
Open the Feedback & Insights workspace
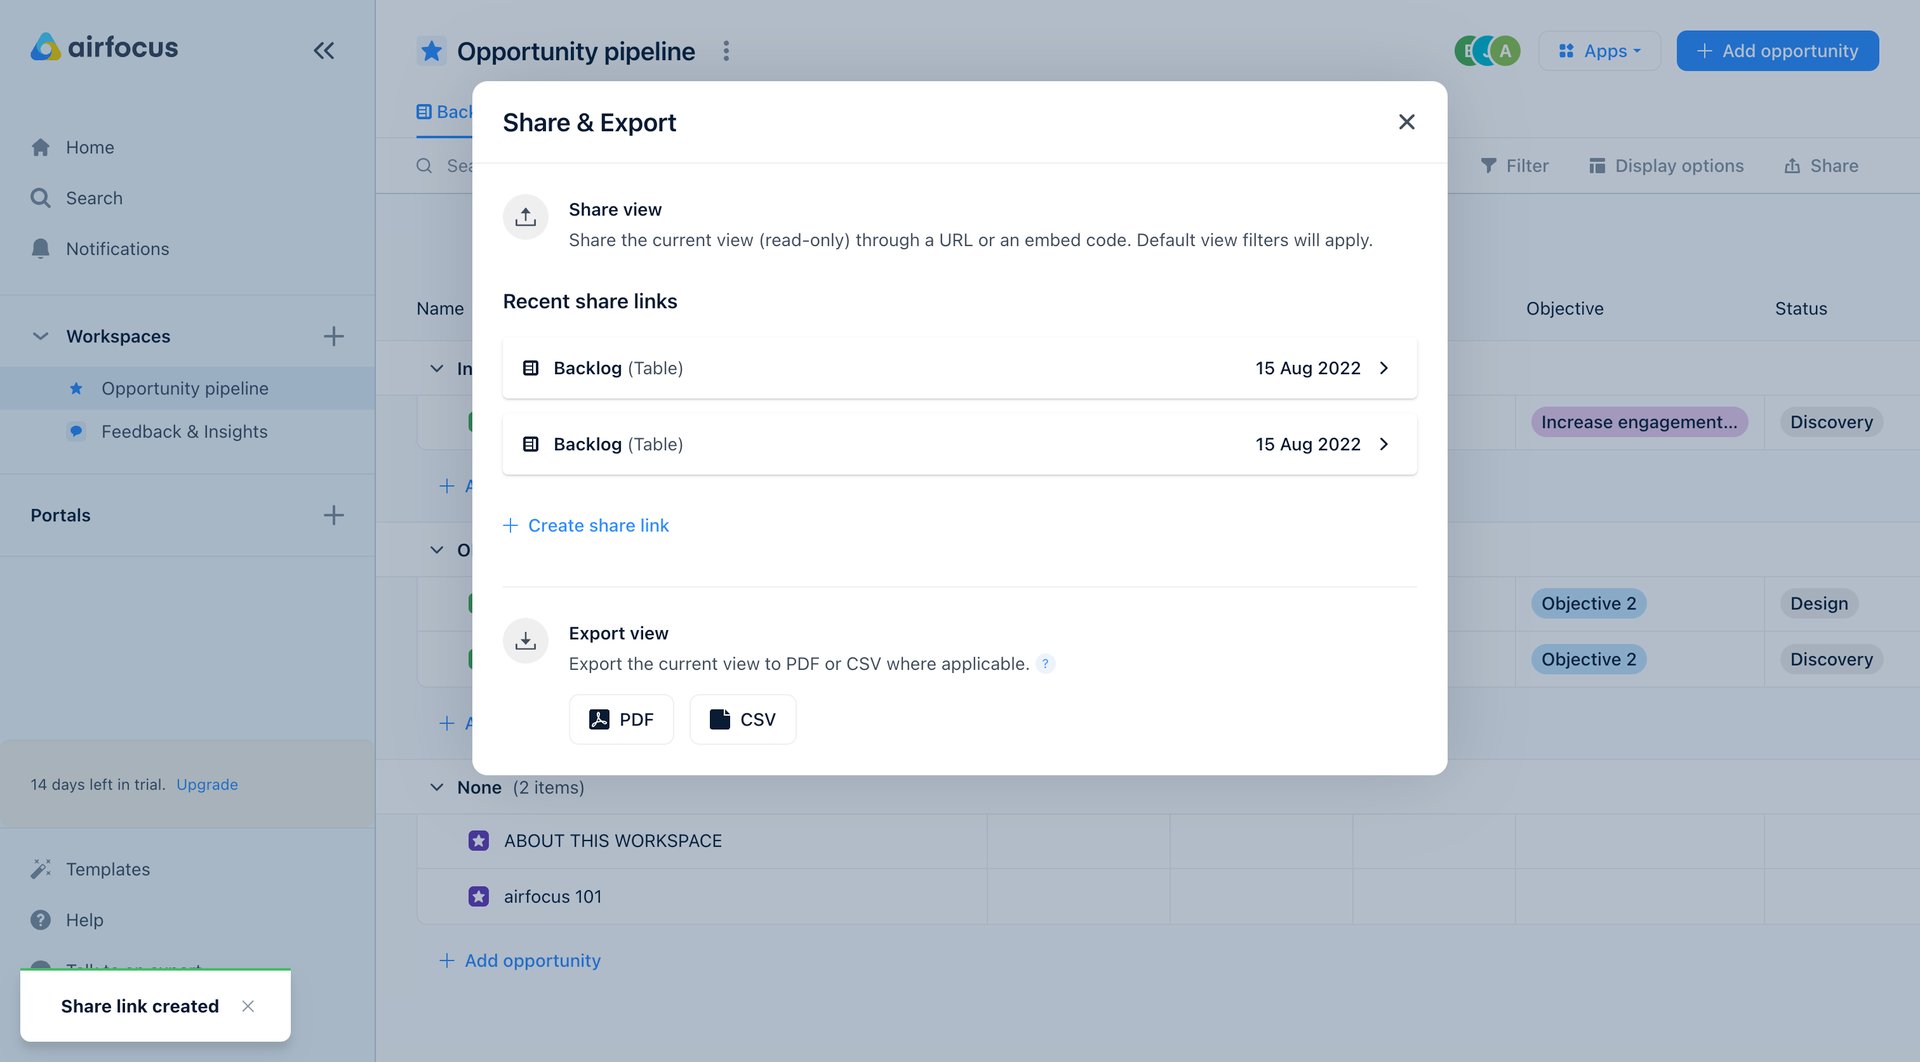[x=184, y=431]
